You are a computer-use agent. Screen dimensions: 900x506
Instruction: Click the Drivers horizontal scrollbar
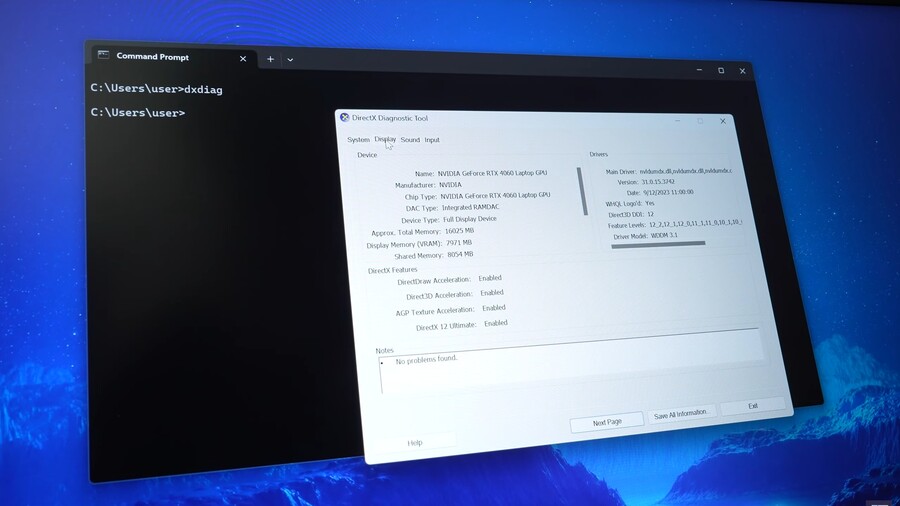click(658, 244)
